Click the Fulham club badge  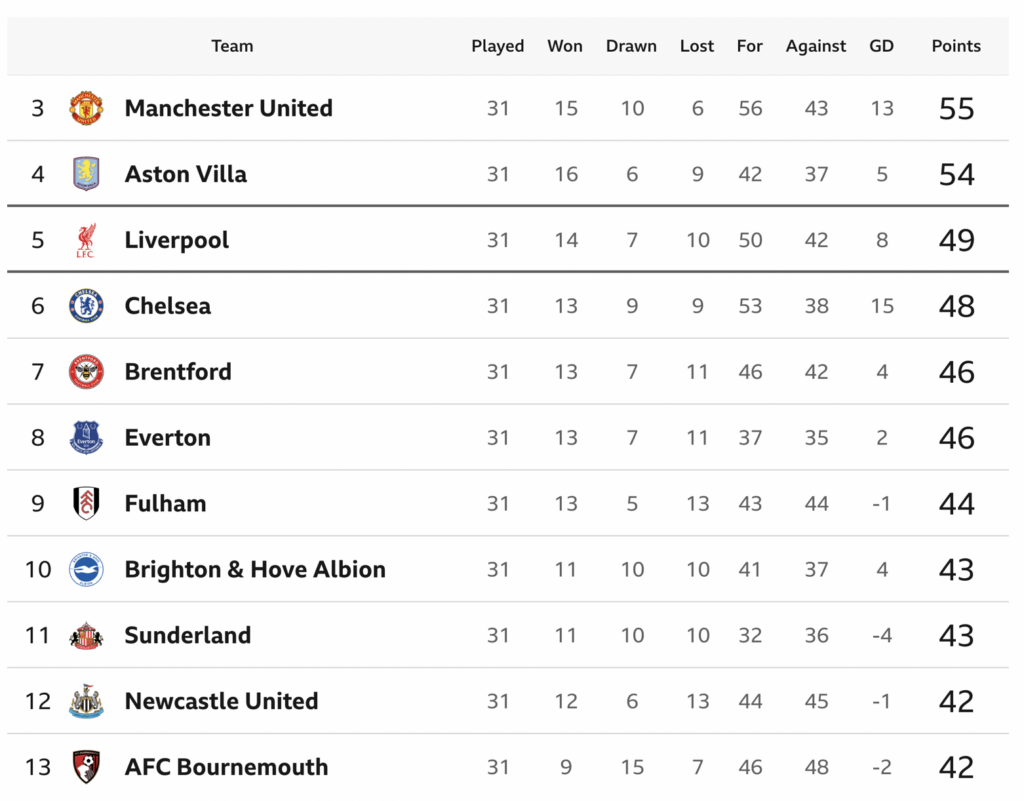pyautogui.click(x=86, y=503)
